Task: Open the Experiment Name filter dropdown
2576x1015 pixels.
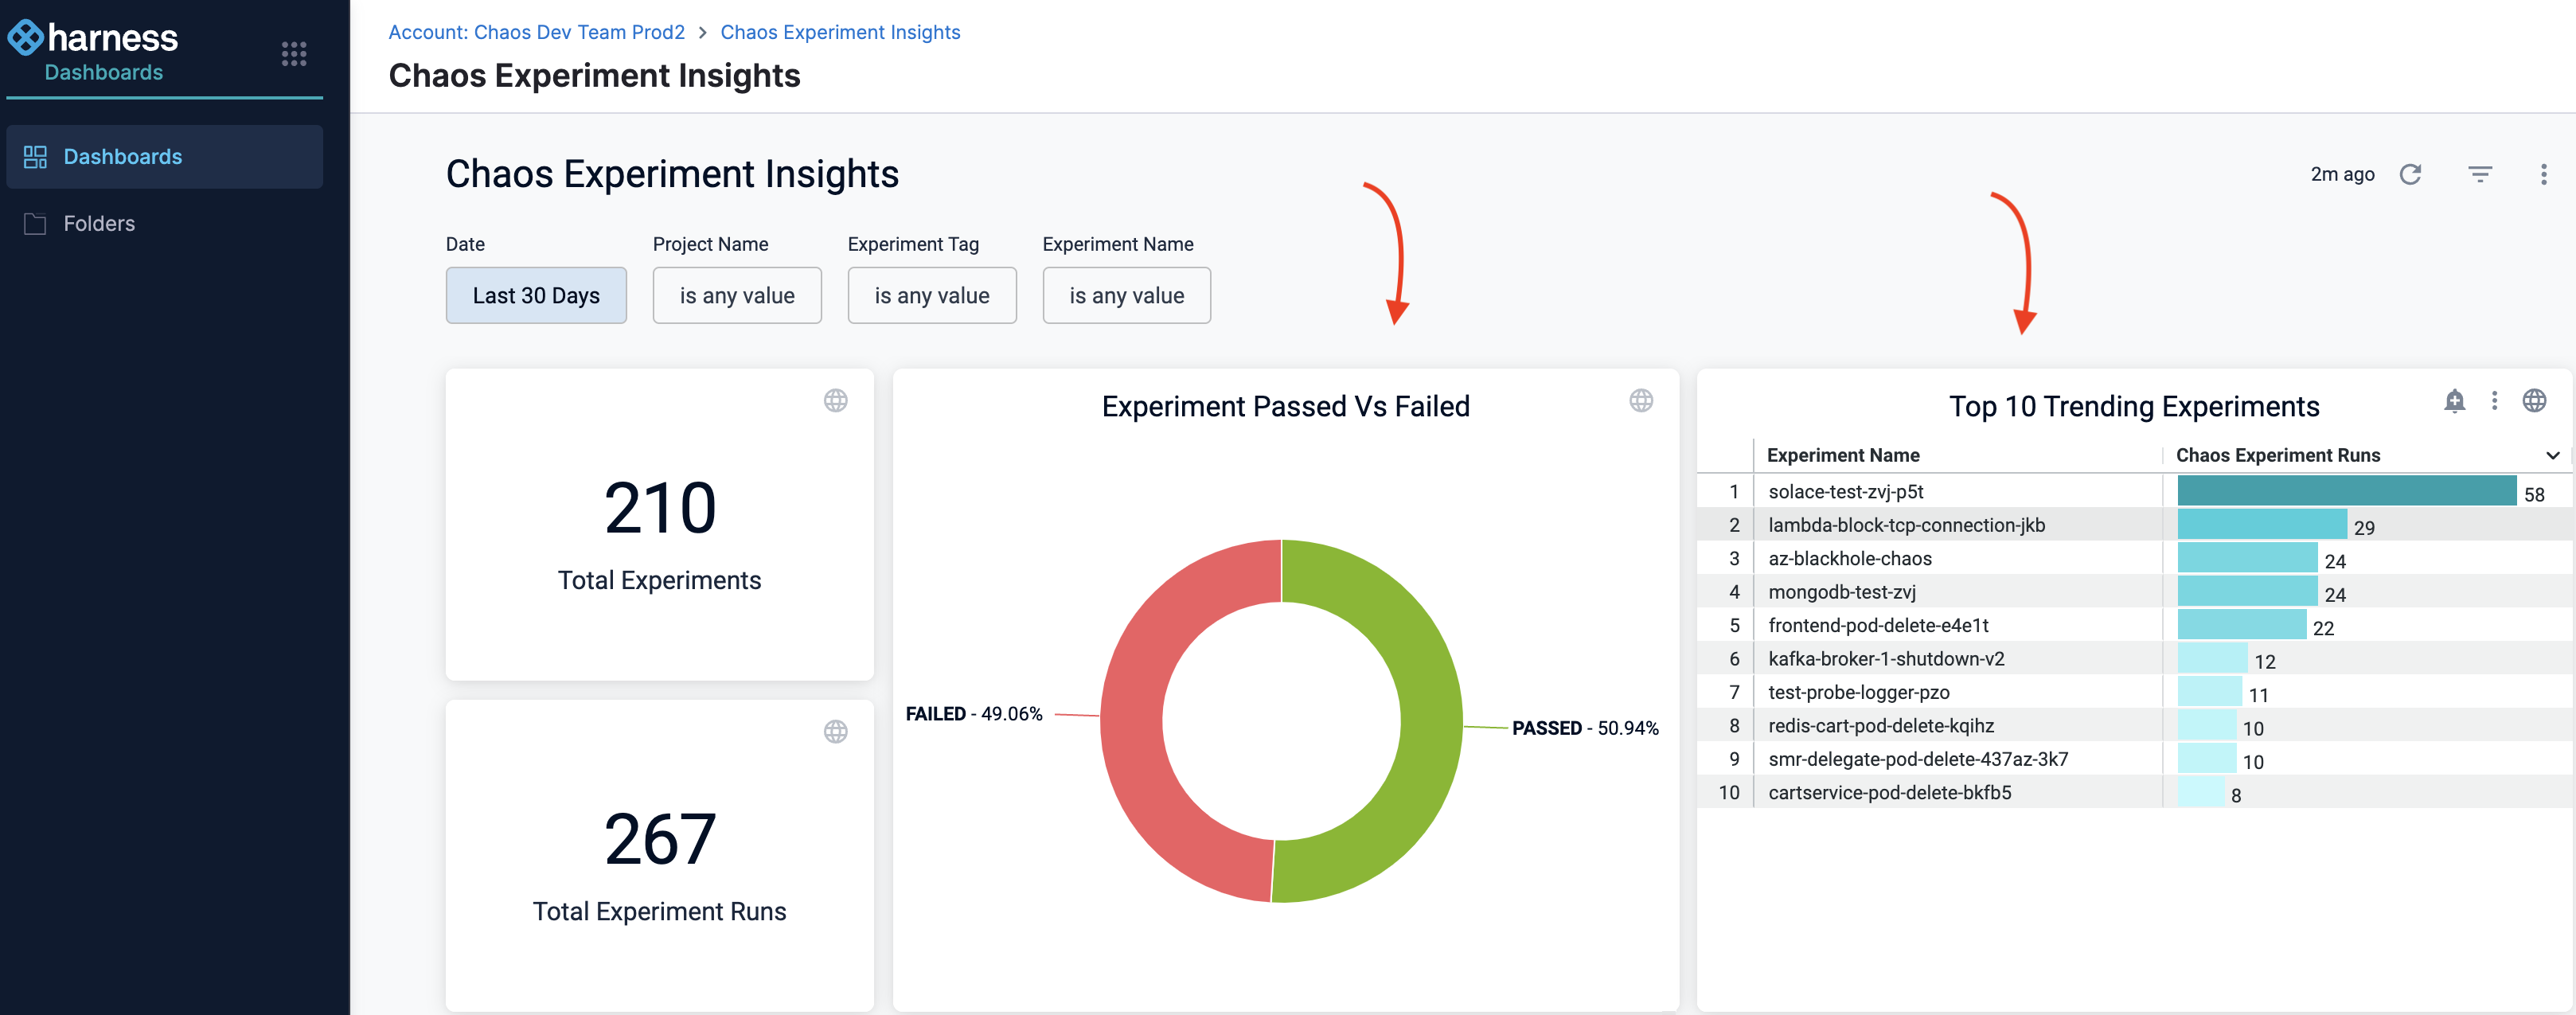Action: tap(1126, 296)
